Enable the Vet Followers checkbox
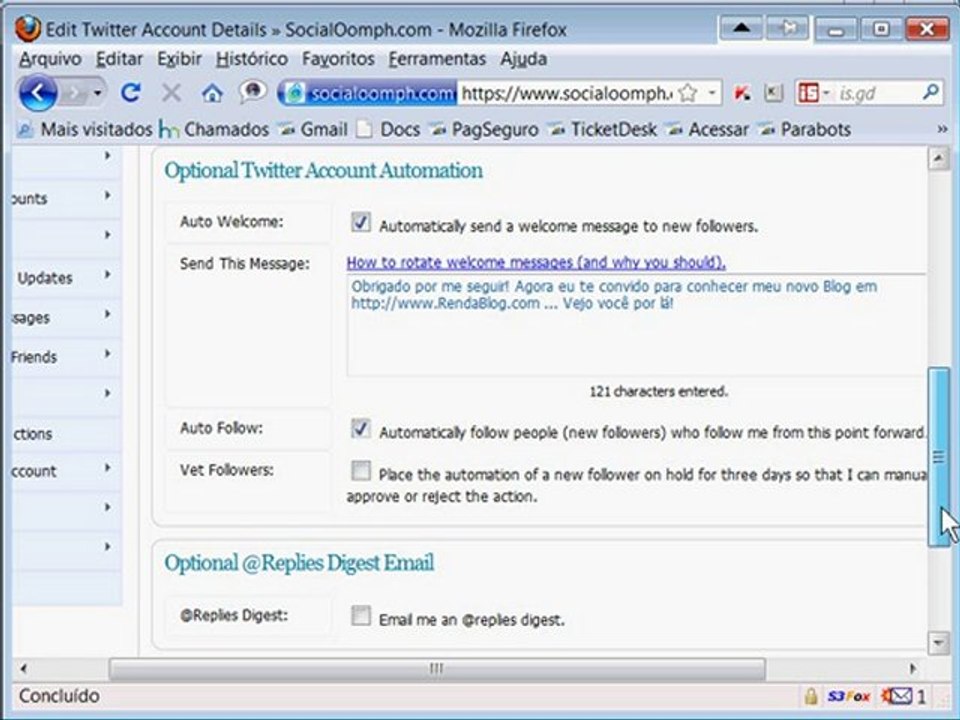 point(361,471)
